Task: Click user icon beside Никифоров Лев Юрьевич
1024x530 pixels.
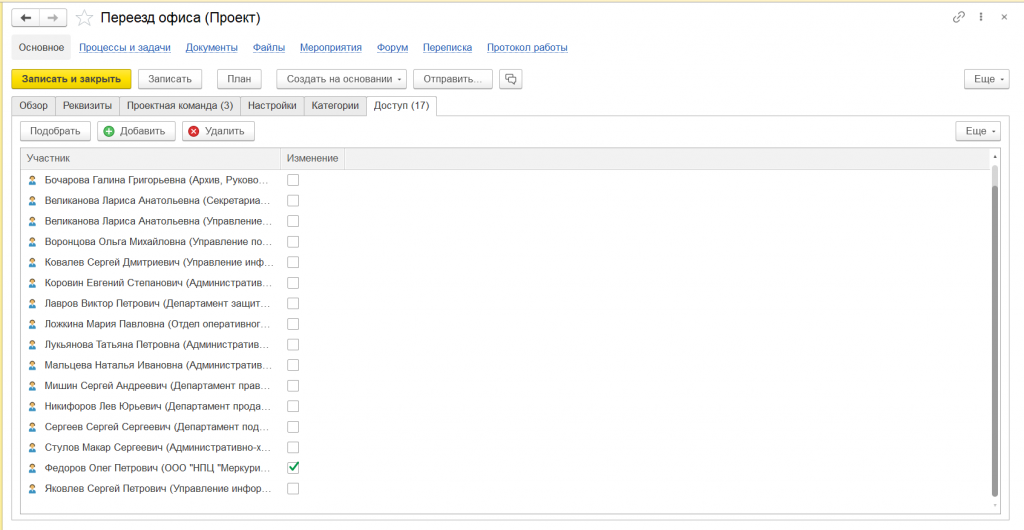Action: click(x=32, y=406)
